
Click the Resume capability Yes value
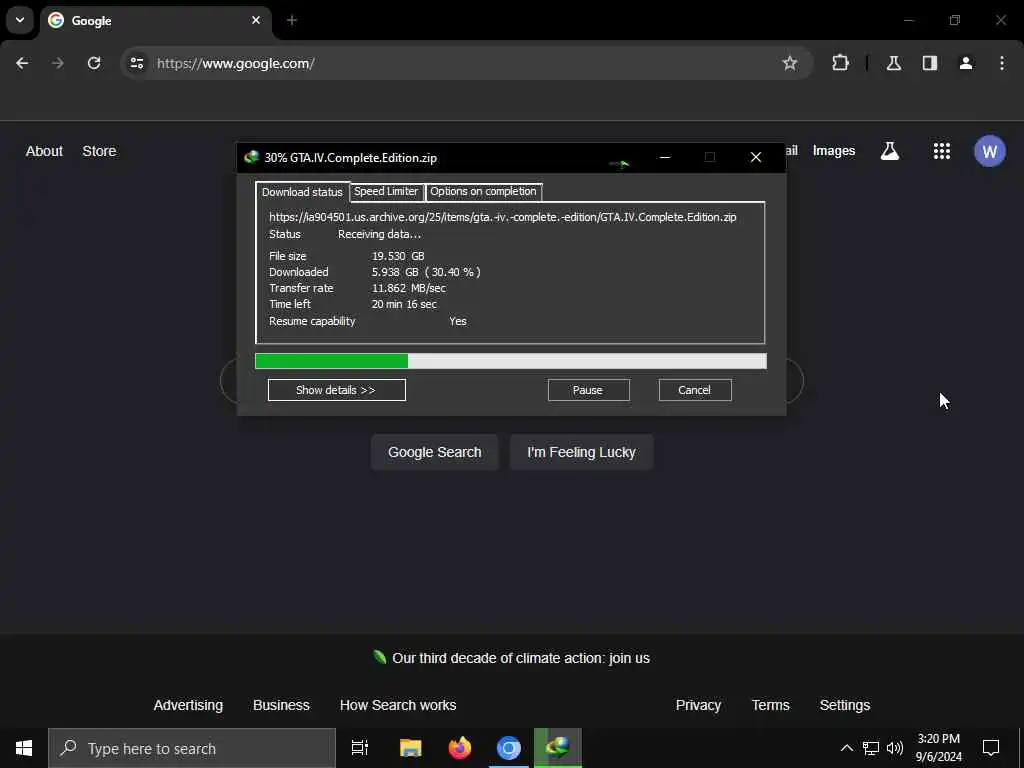[458, 321]
